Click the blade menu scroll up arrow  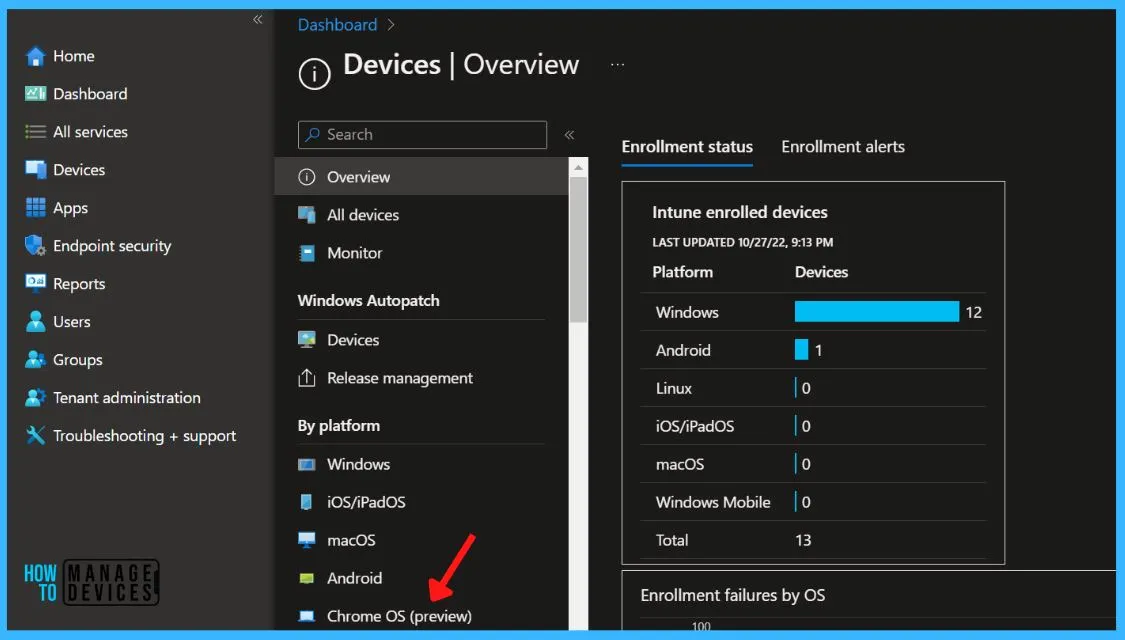[578, 168]
